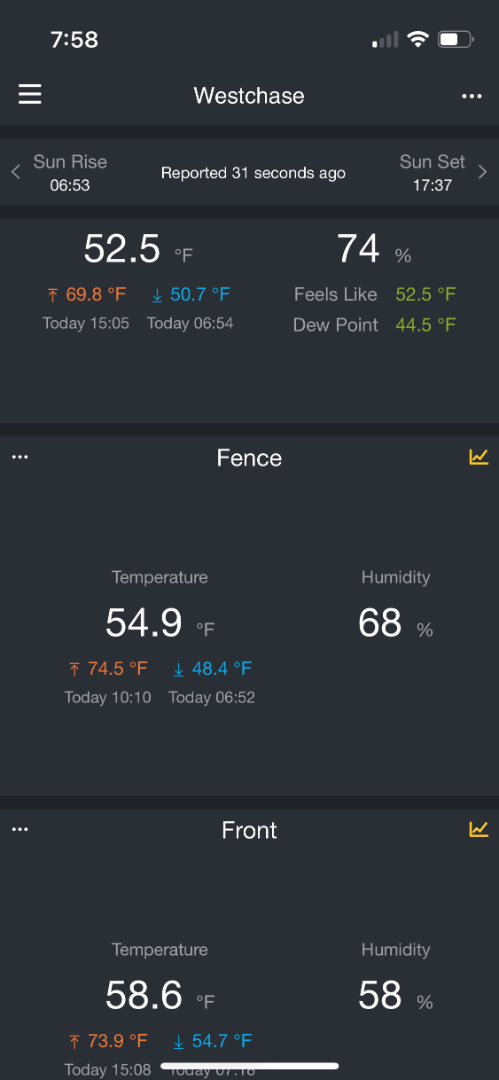Screen dimensions: 499x1080
Task: Go to next panel with right chevron
Action: click(482, 172)
